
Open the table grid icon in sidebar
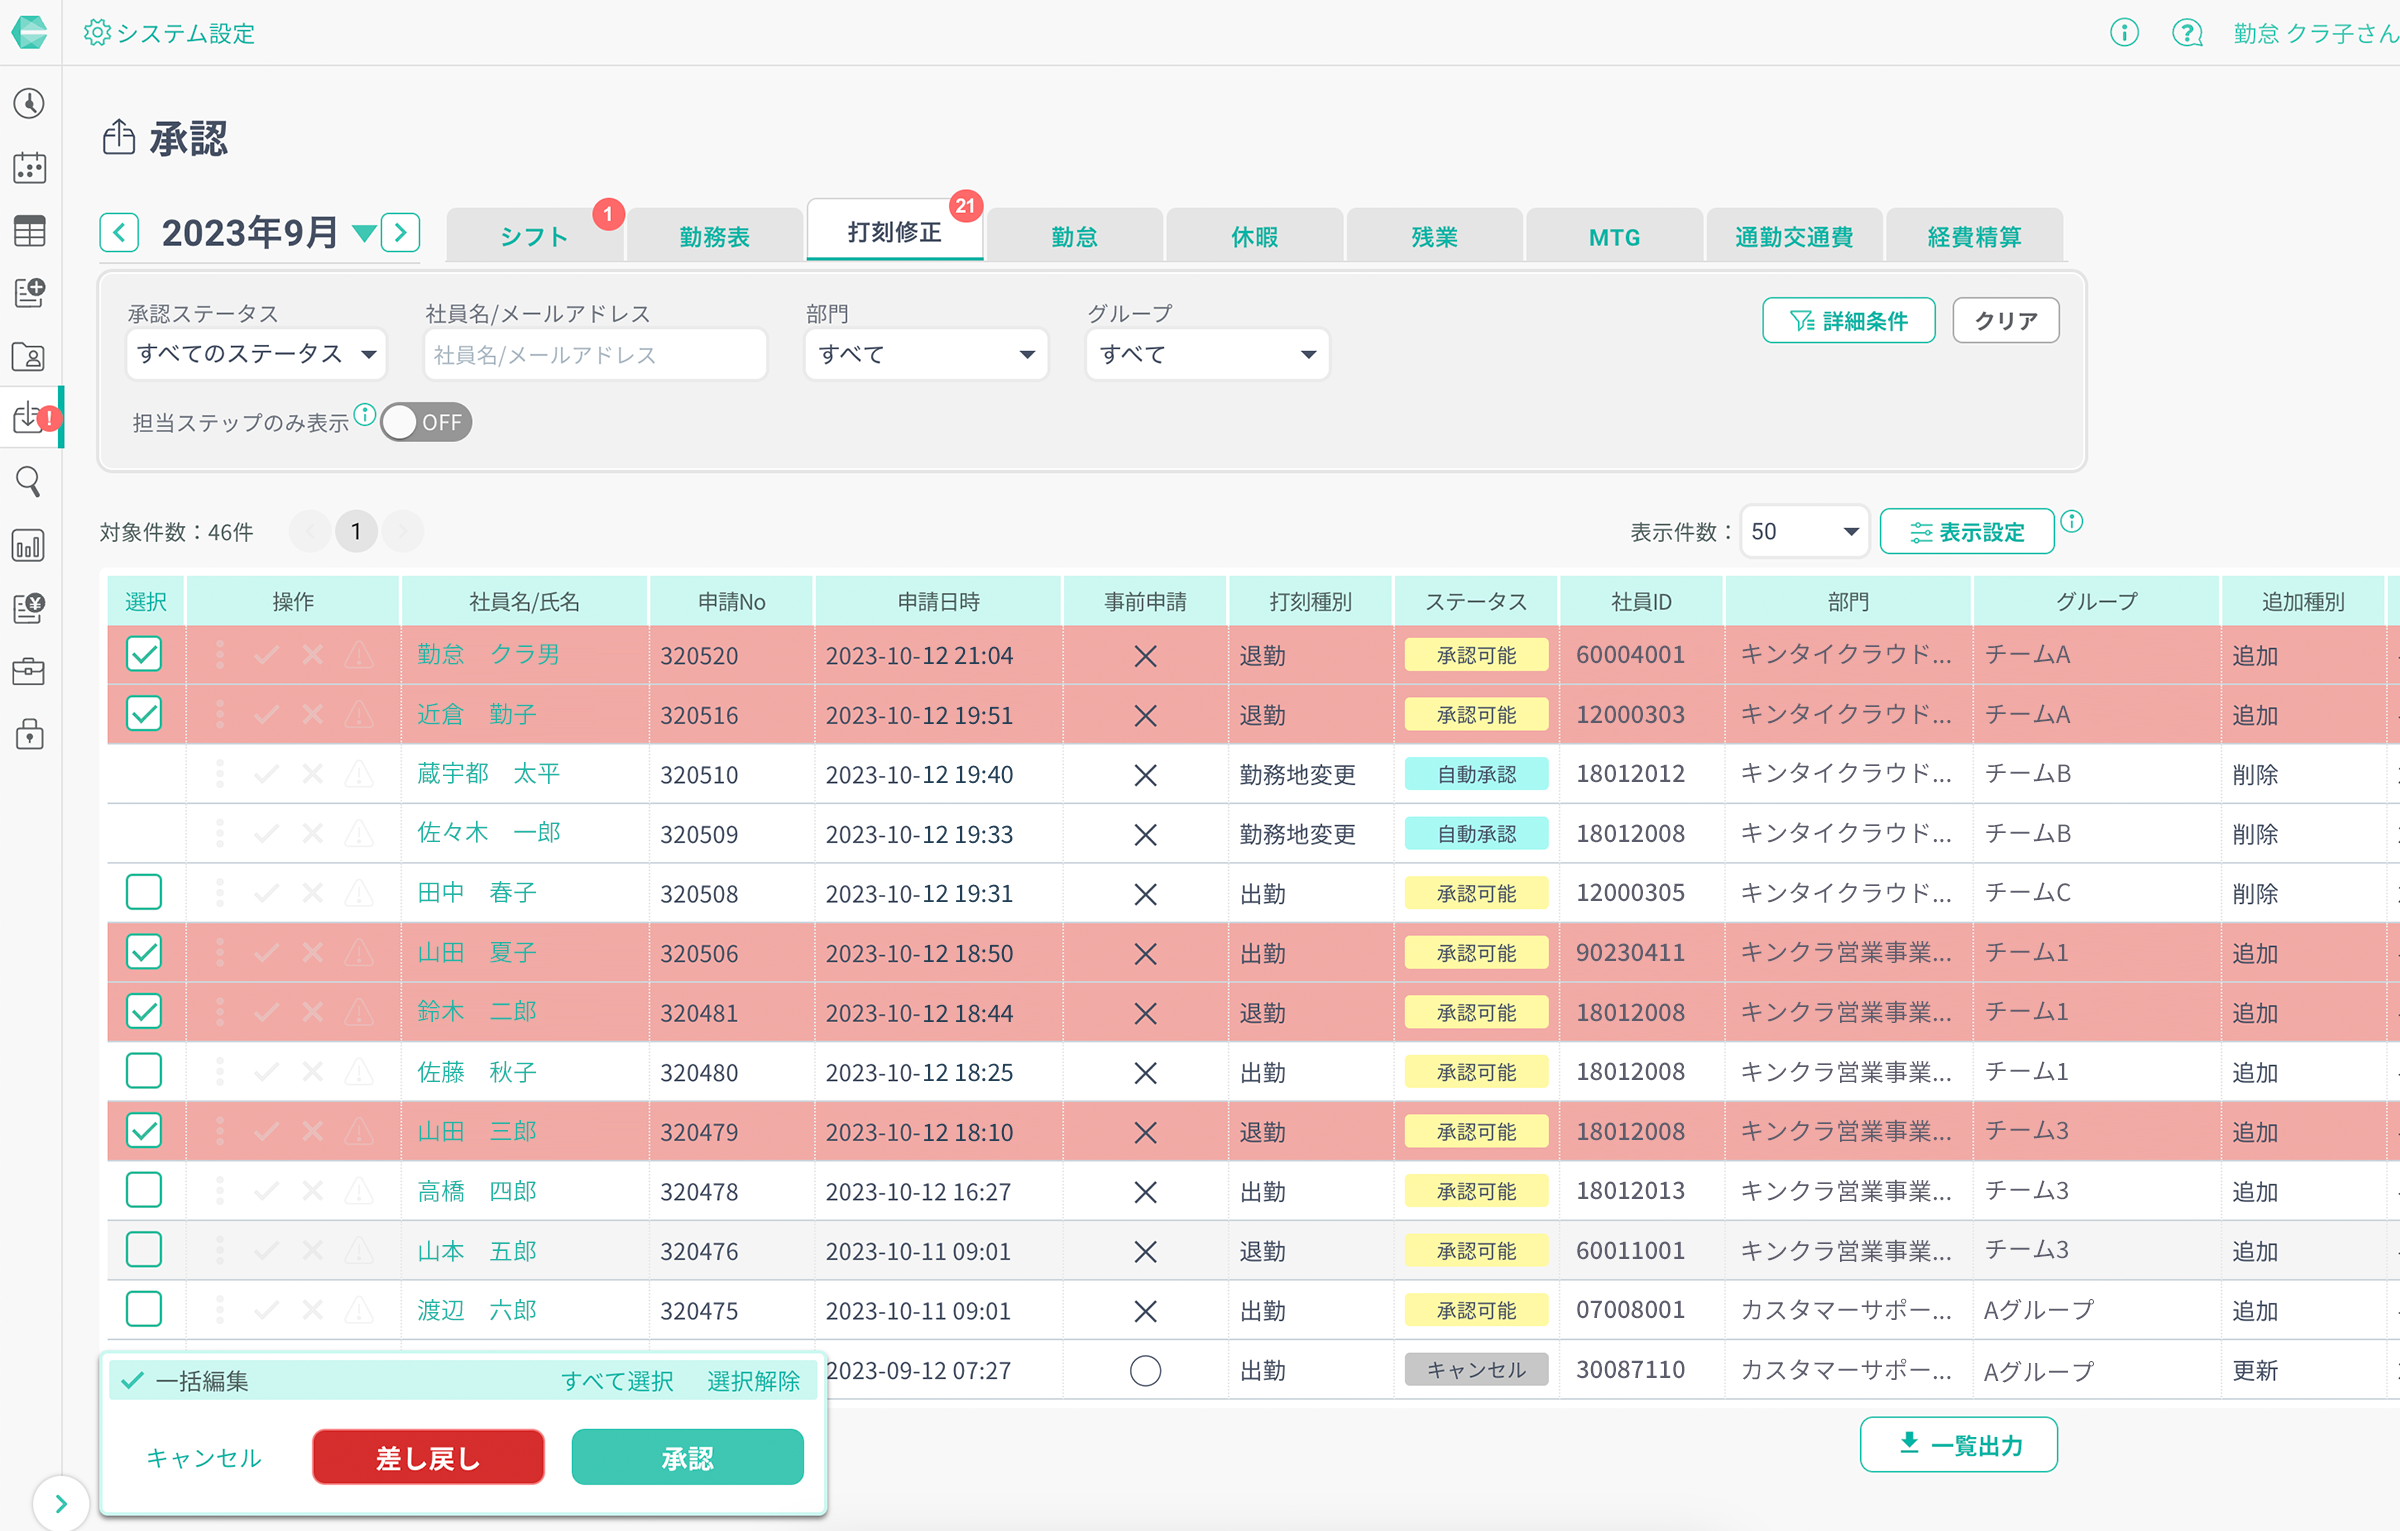click(x=29, y=231)
